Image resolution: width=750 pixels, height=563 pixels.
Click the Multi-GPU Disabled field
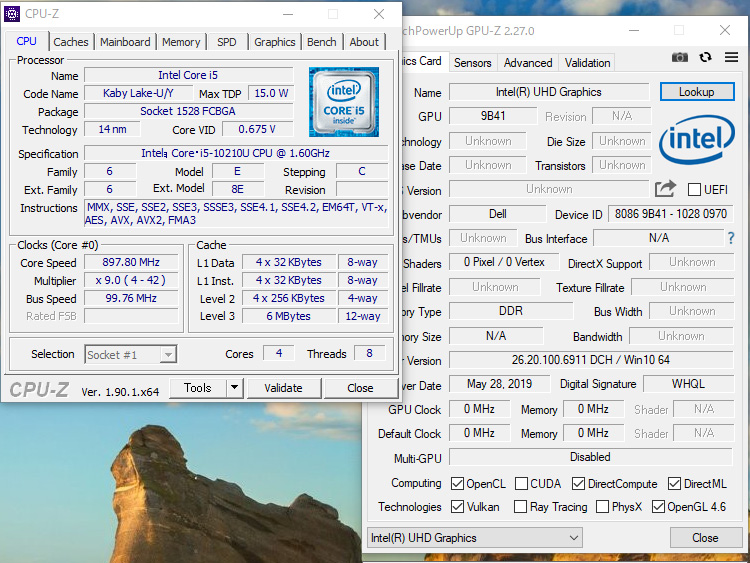pos(591,457)
